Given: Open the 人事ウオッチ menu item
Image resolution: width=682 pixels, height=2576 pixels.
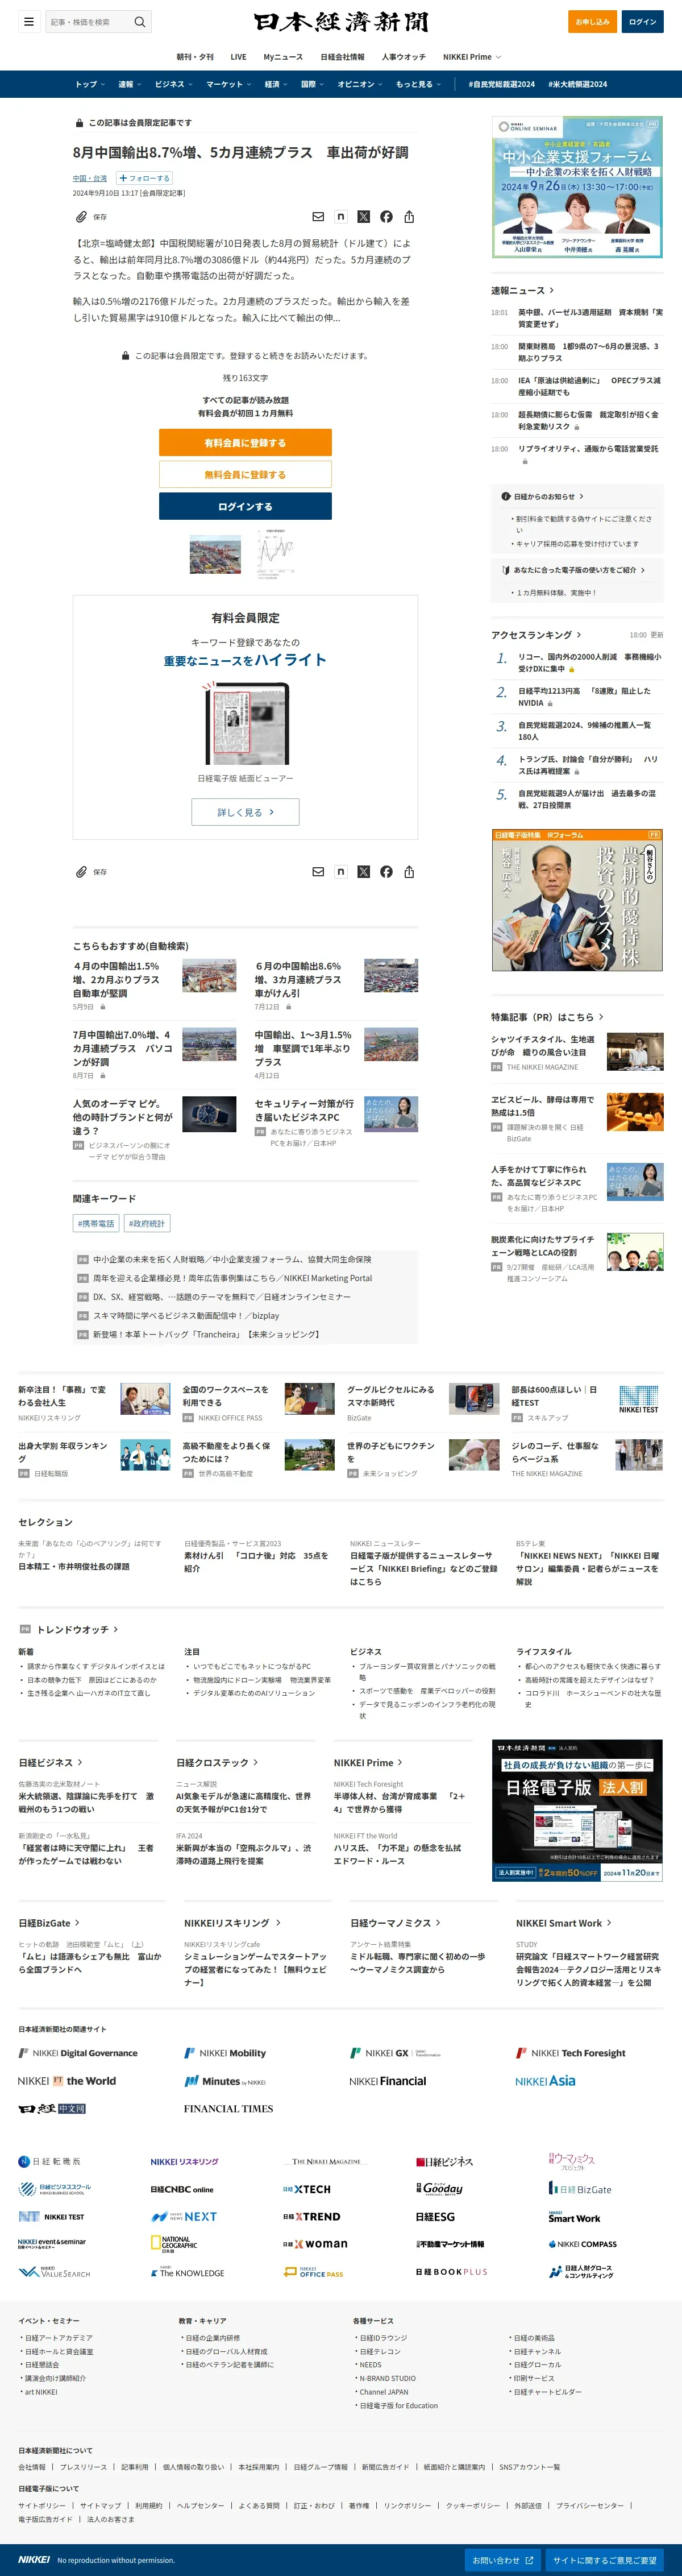Looking at the screenshot, I should tap(403, 57).
